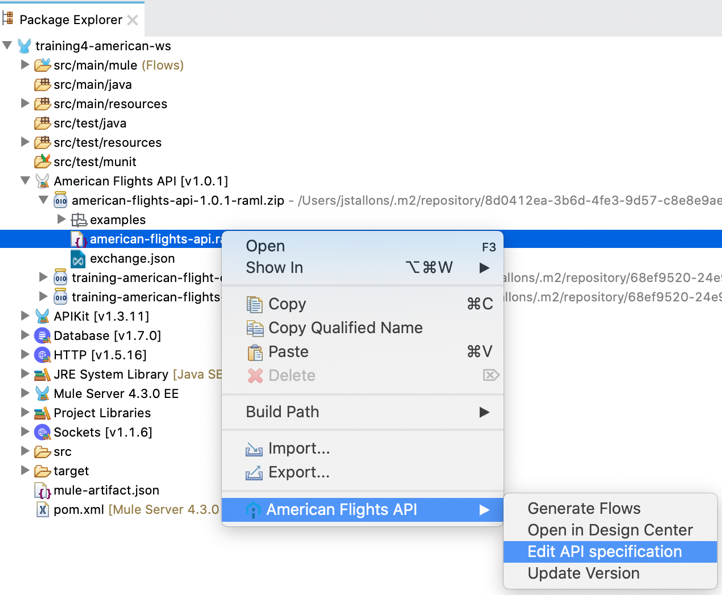Choose Import... in the context menu

pyautogui.click(x=362, y=449)
